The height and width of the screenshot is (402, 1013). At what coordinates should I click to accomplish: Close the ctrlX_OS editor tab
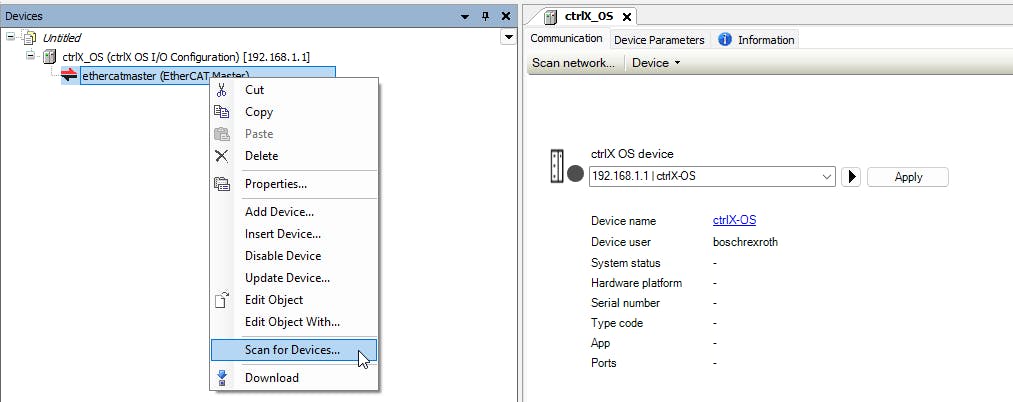point(627,17)
